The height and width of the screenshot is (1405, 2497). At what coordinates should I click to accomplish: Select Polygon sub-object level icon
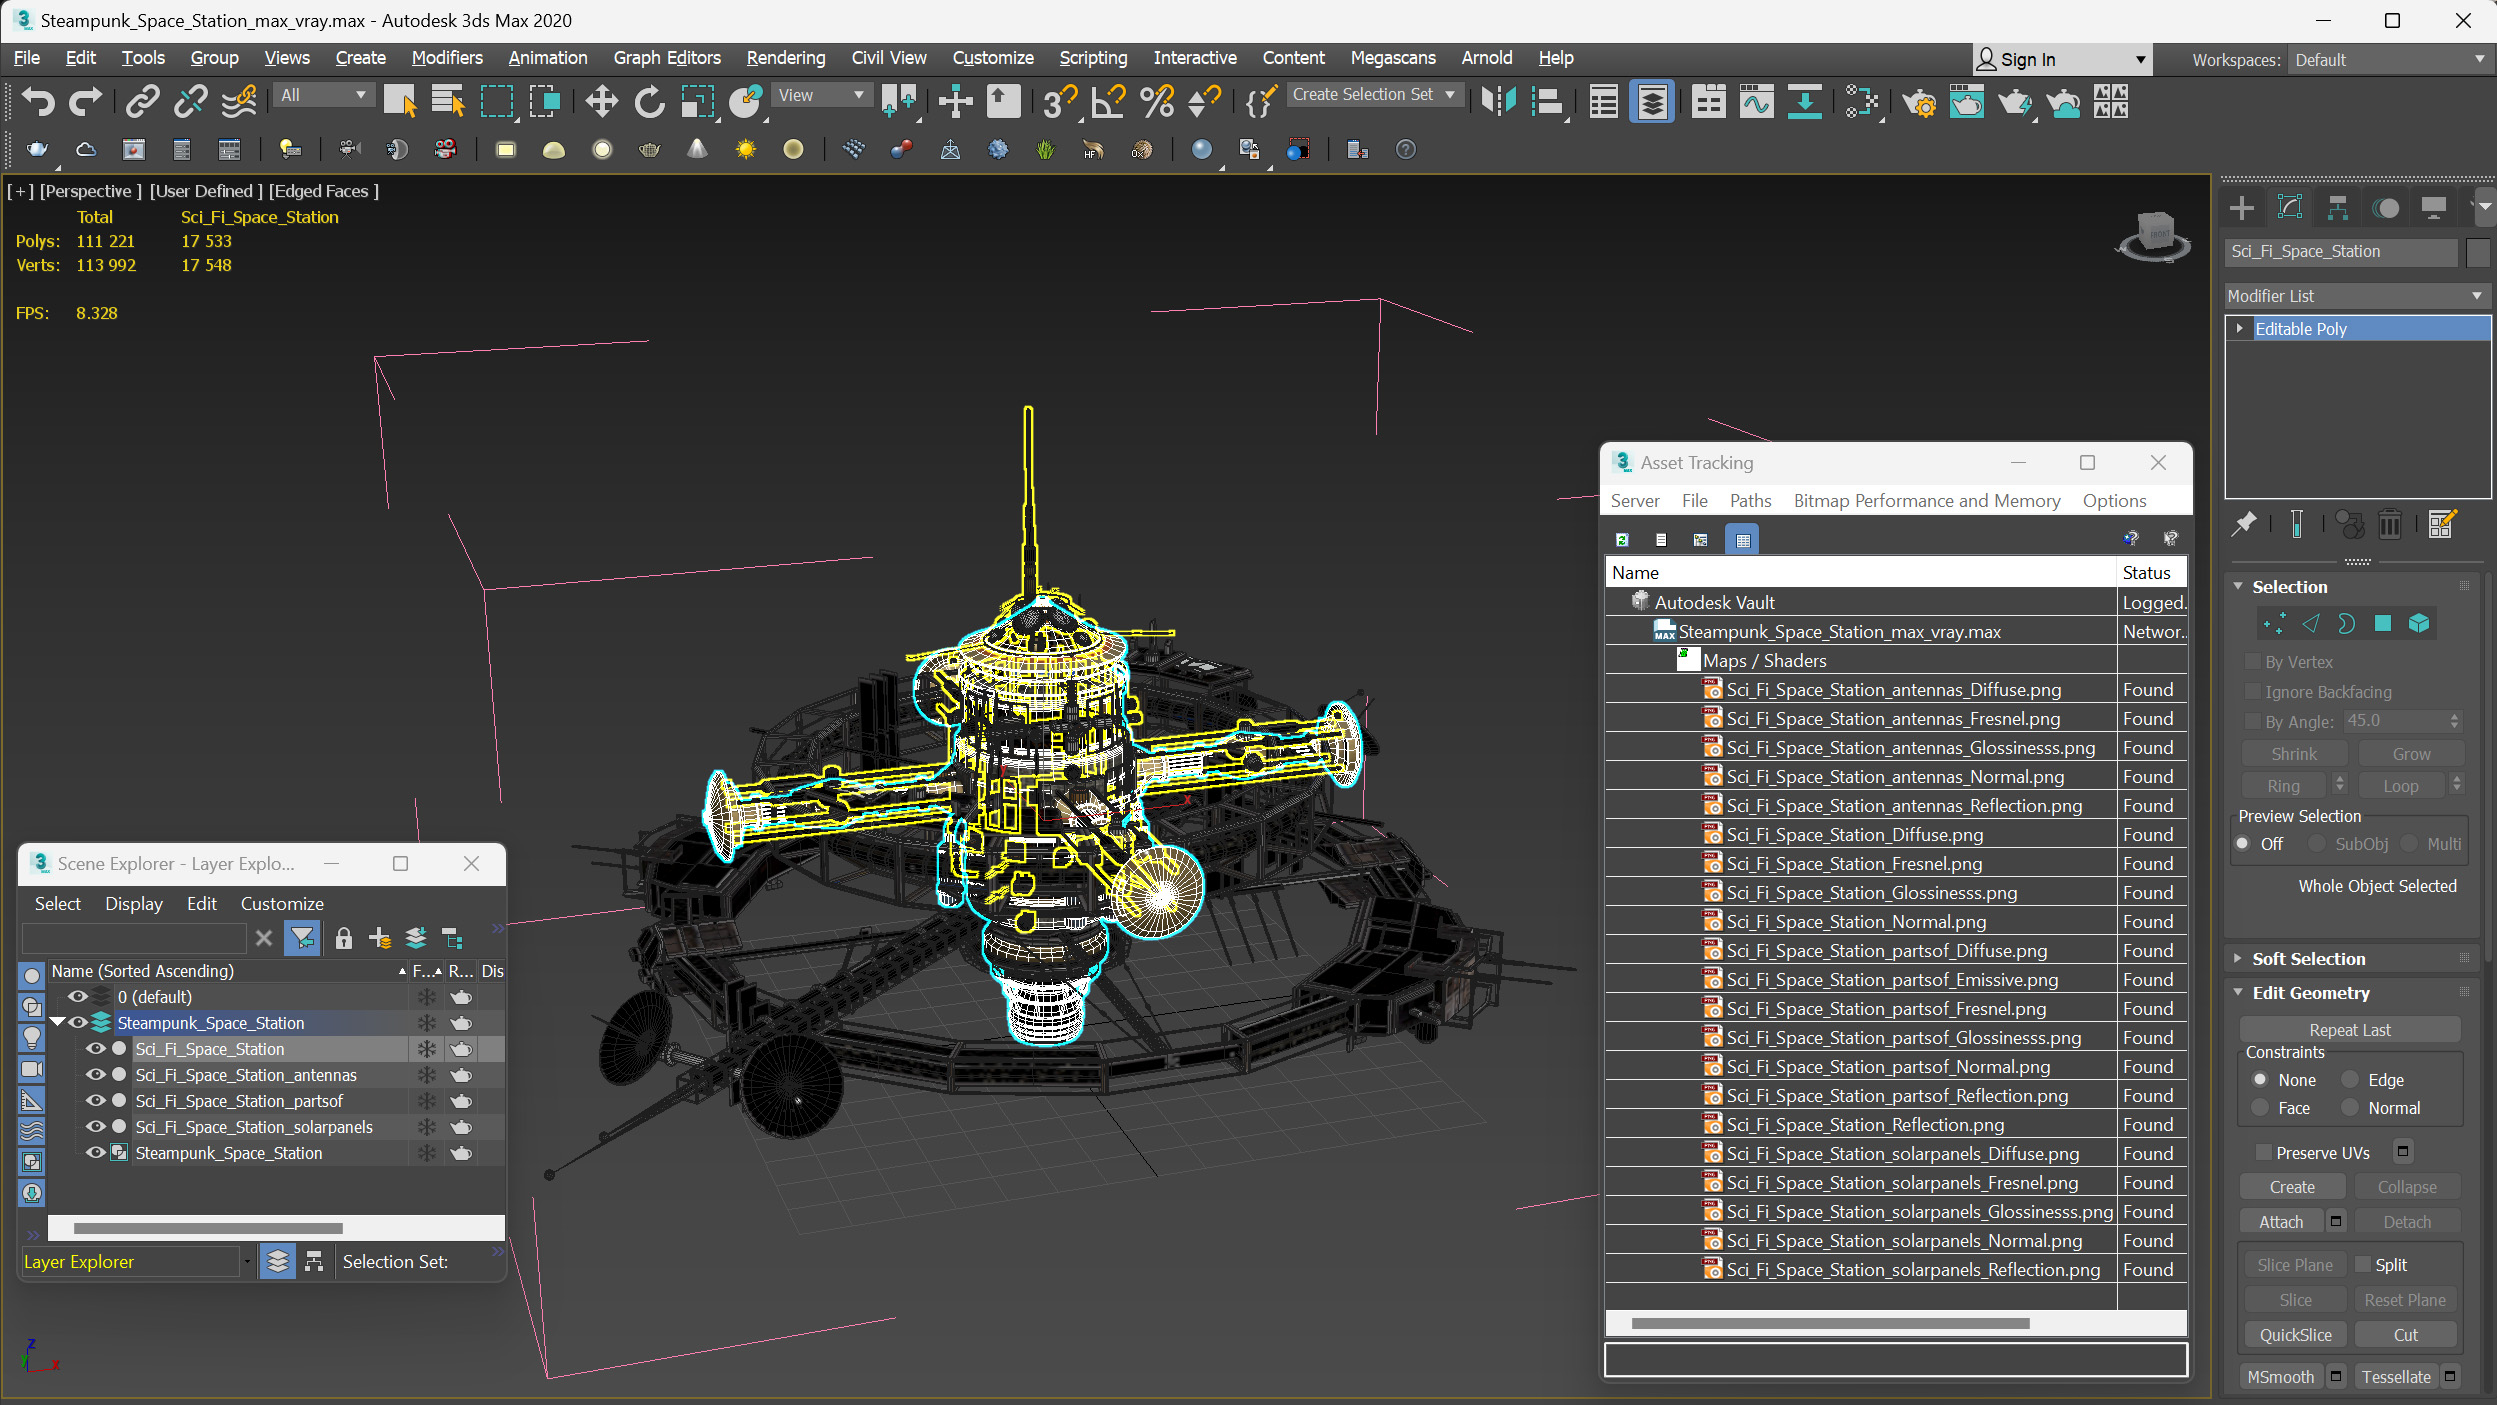[x=2383, y=624]
